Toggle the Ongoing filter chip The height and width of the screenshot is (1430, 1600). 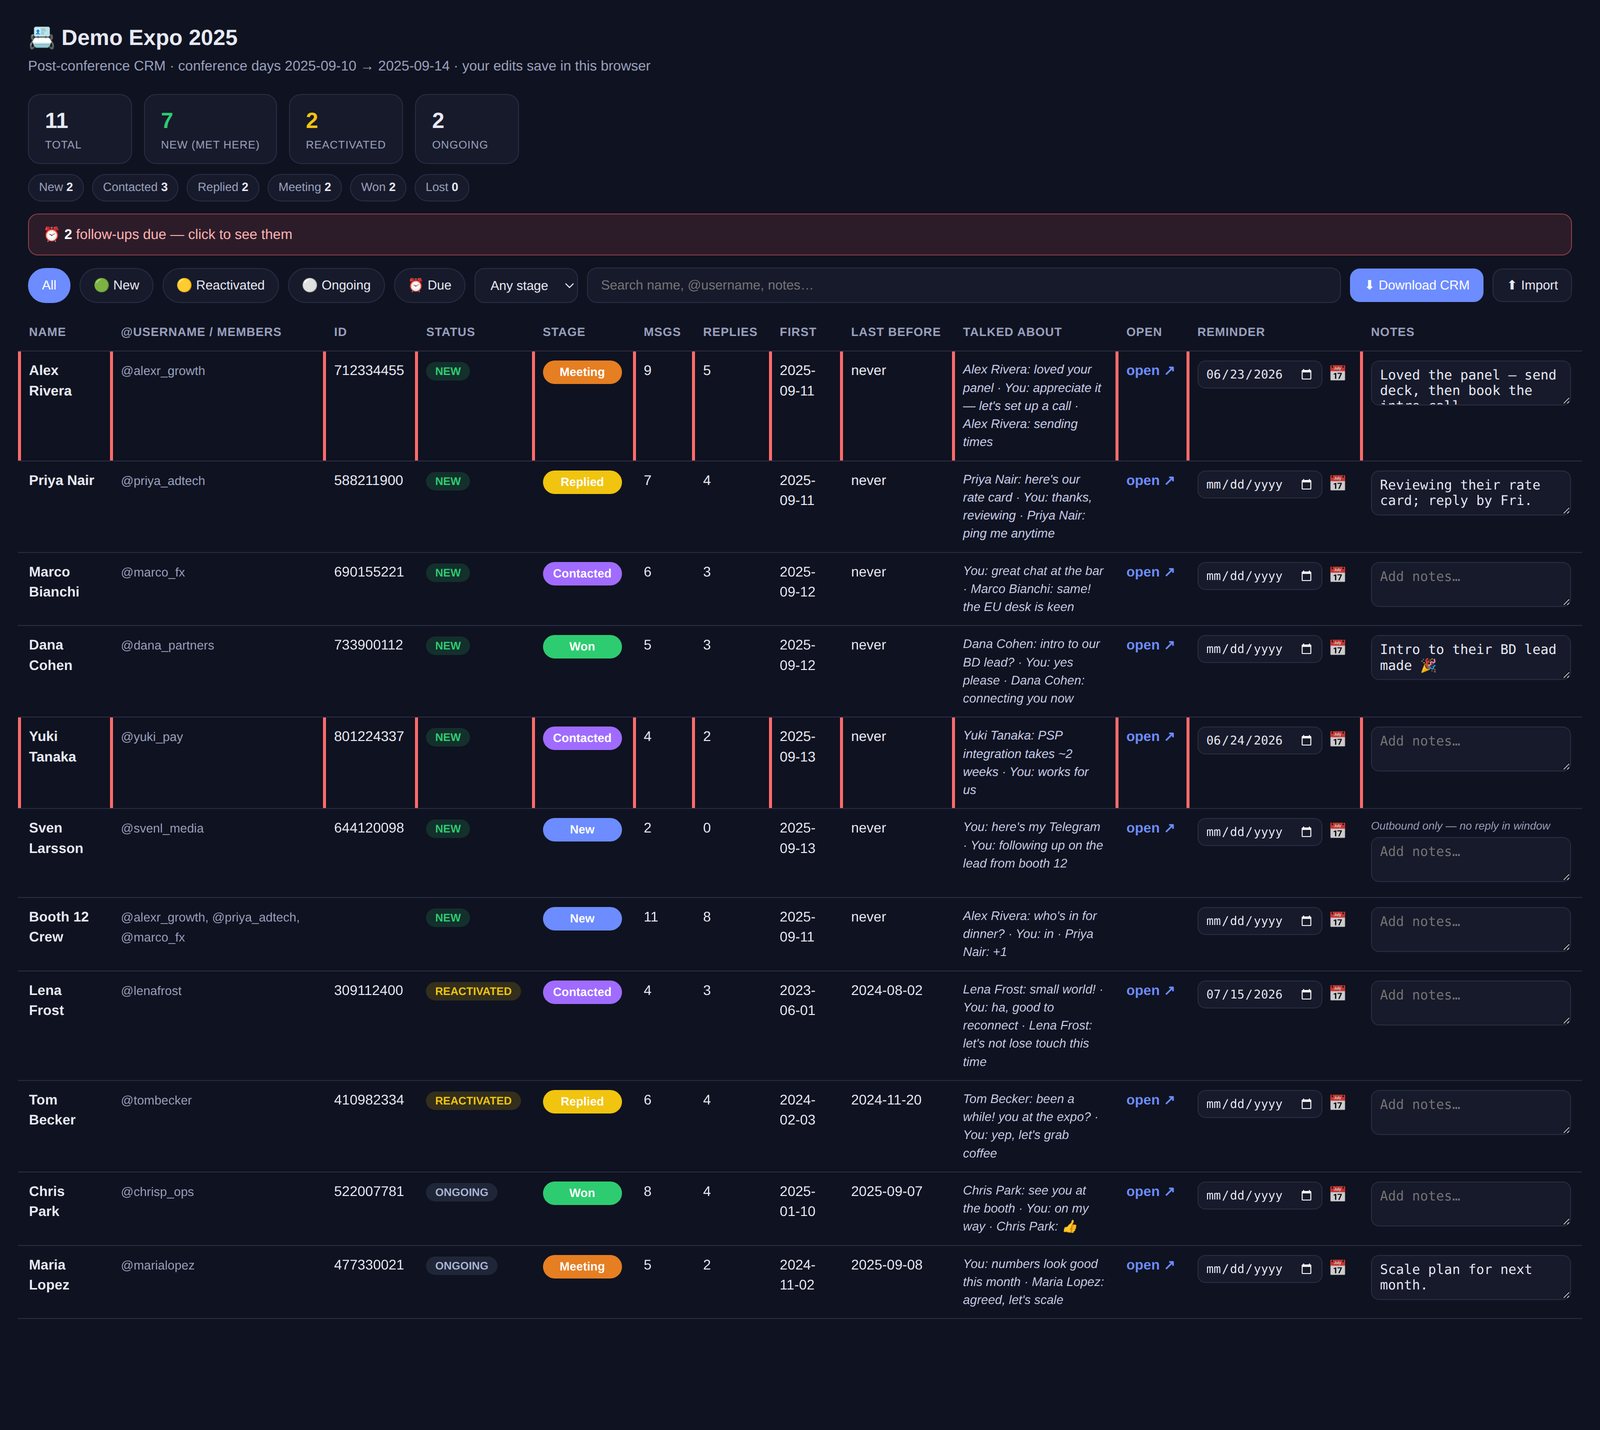pos(336,285)
